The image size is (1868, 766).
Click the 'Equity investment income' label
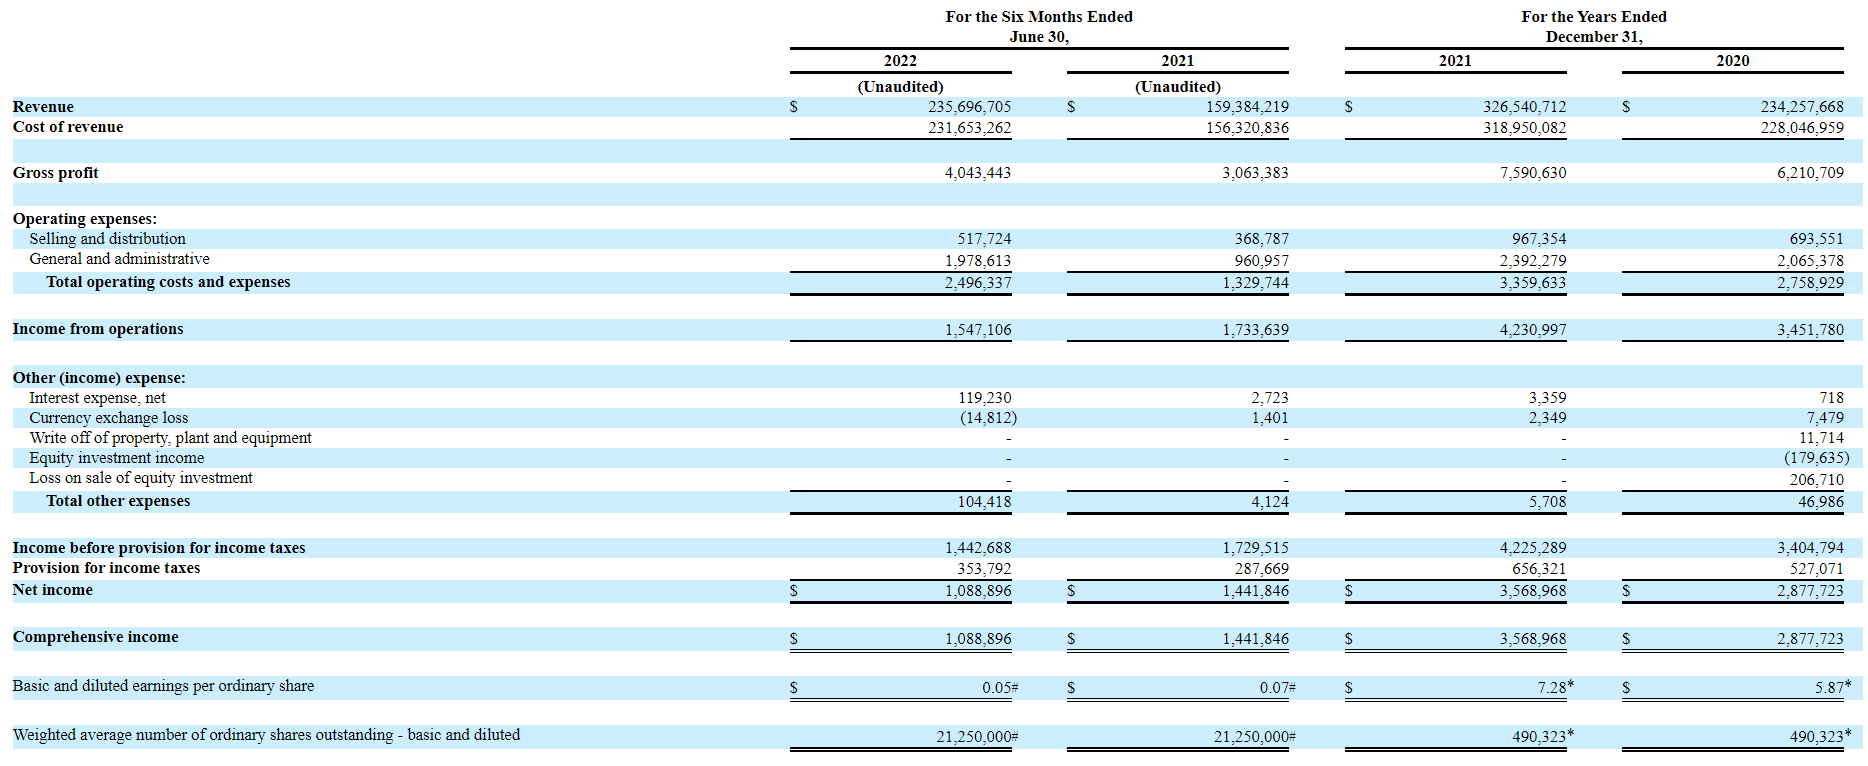116,458
